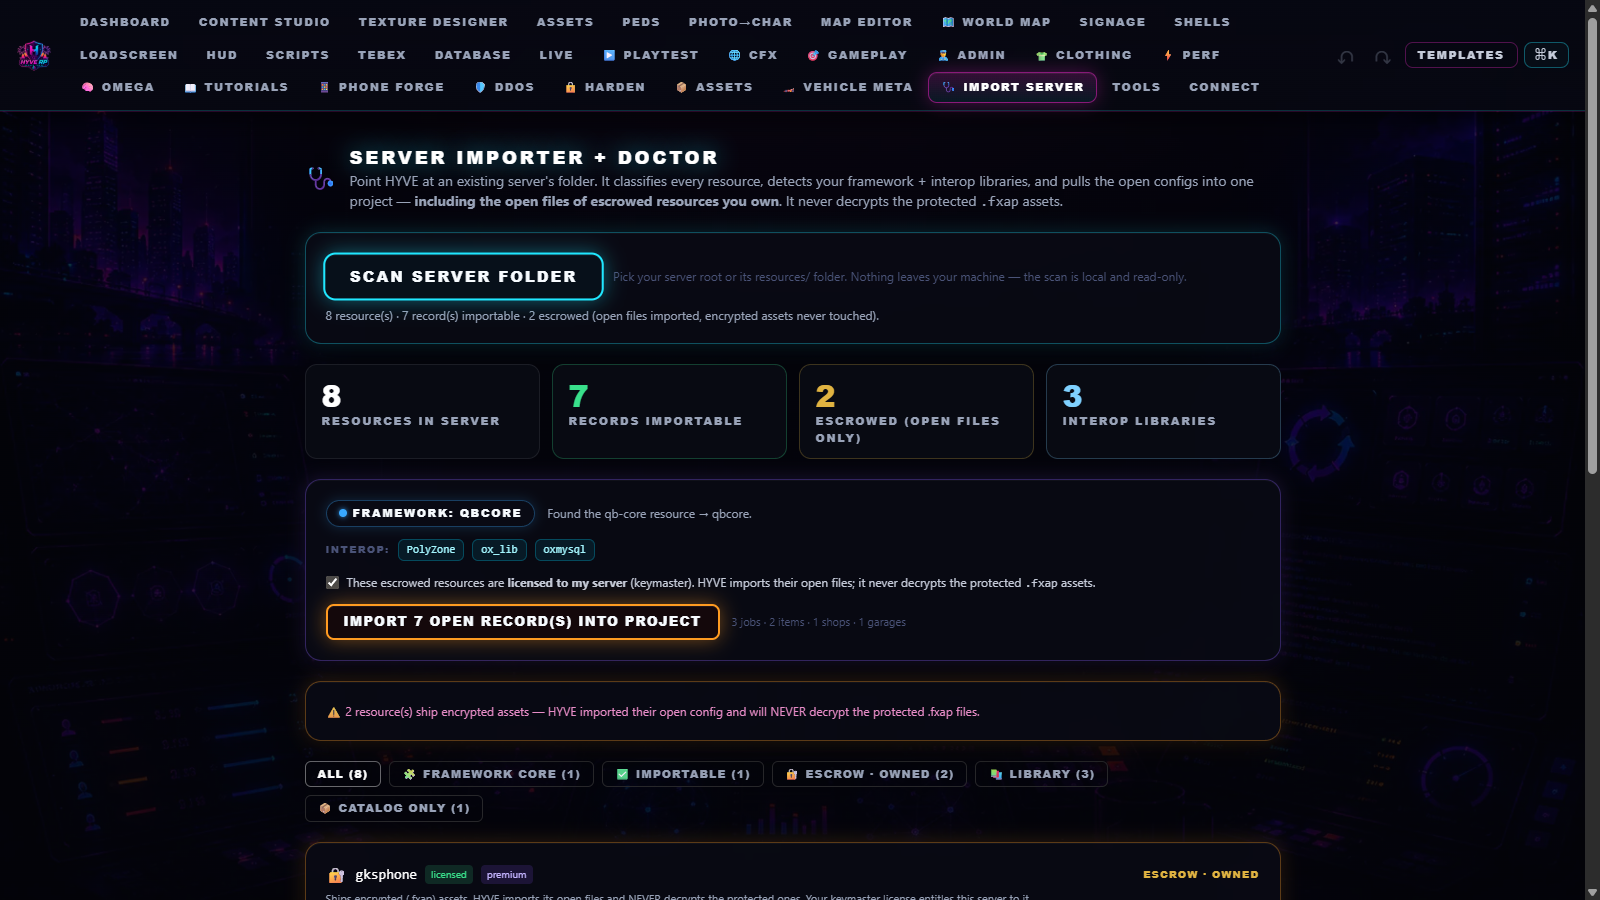Click the undo arrow icon

(x=1346, y=57)
